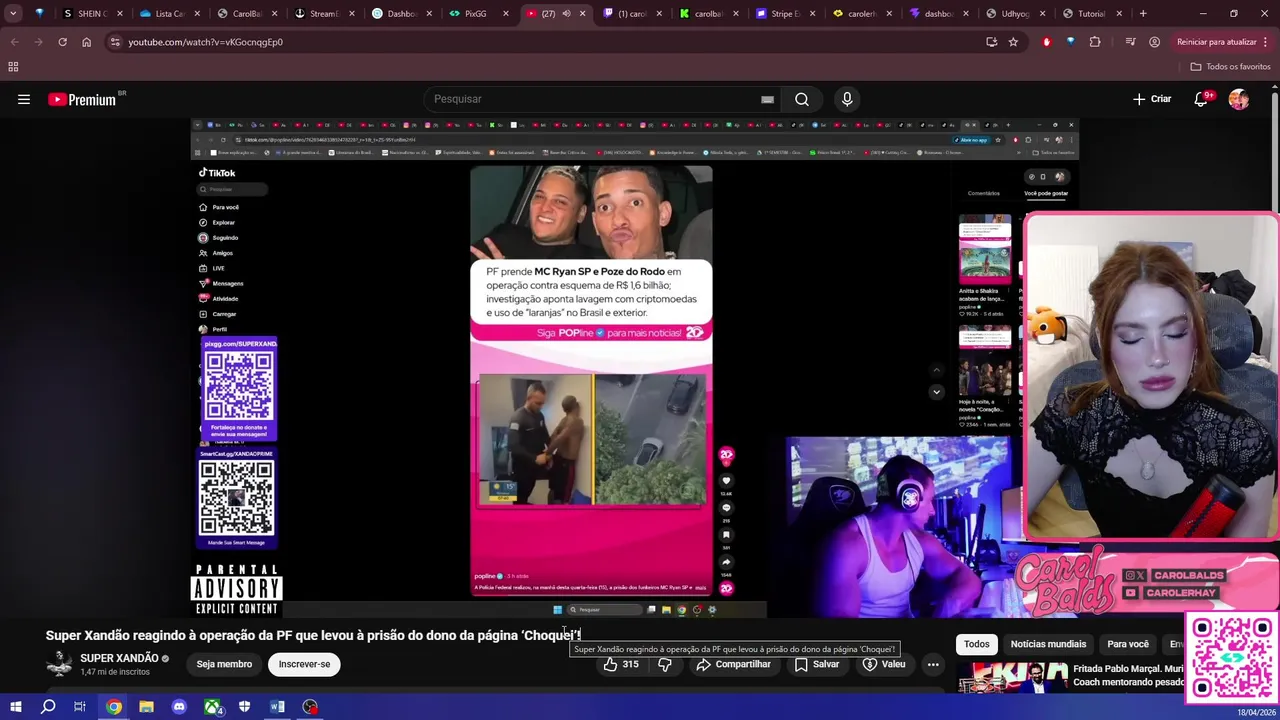
Task: Open Task View on the taskbar
Action: click(80, 707)
